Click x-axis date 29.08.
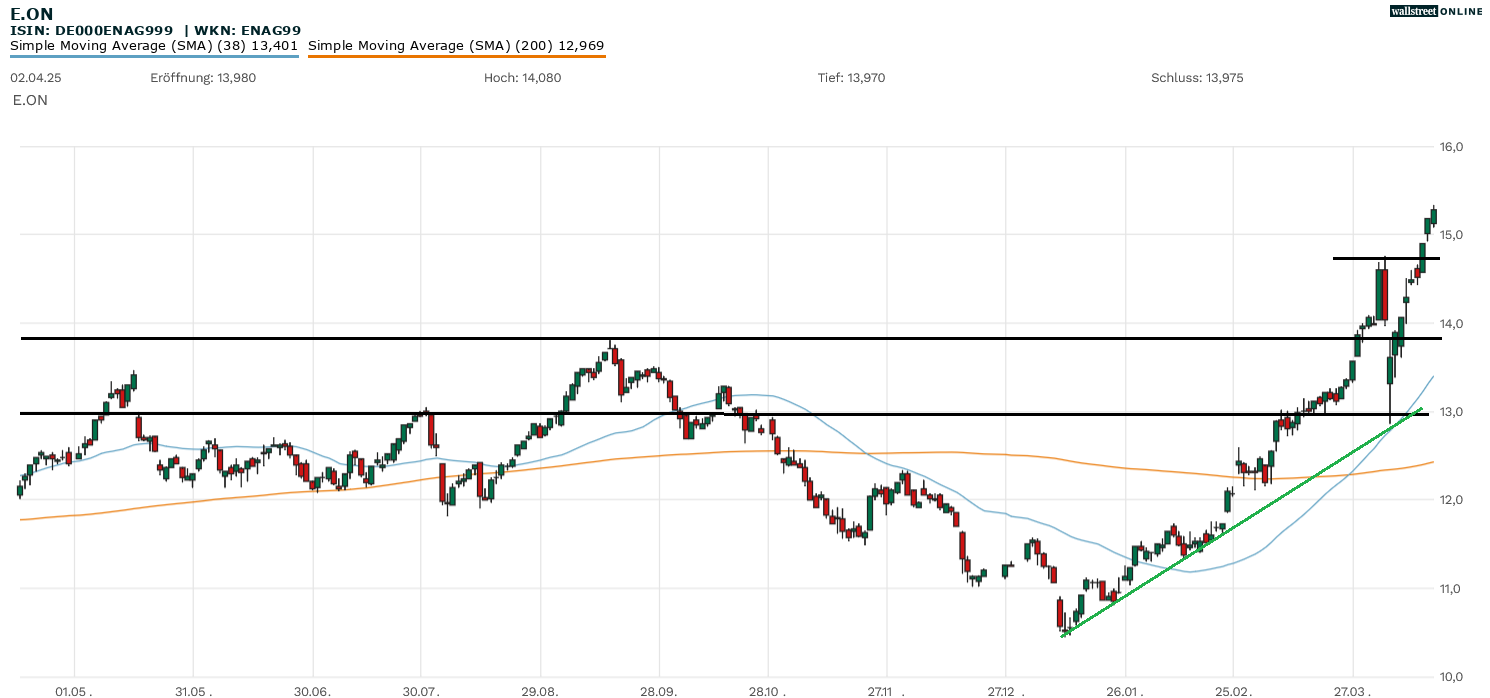The height and width of the screenshot is (698, 1490). 541,690
